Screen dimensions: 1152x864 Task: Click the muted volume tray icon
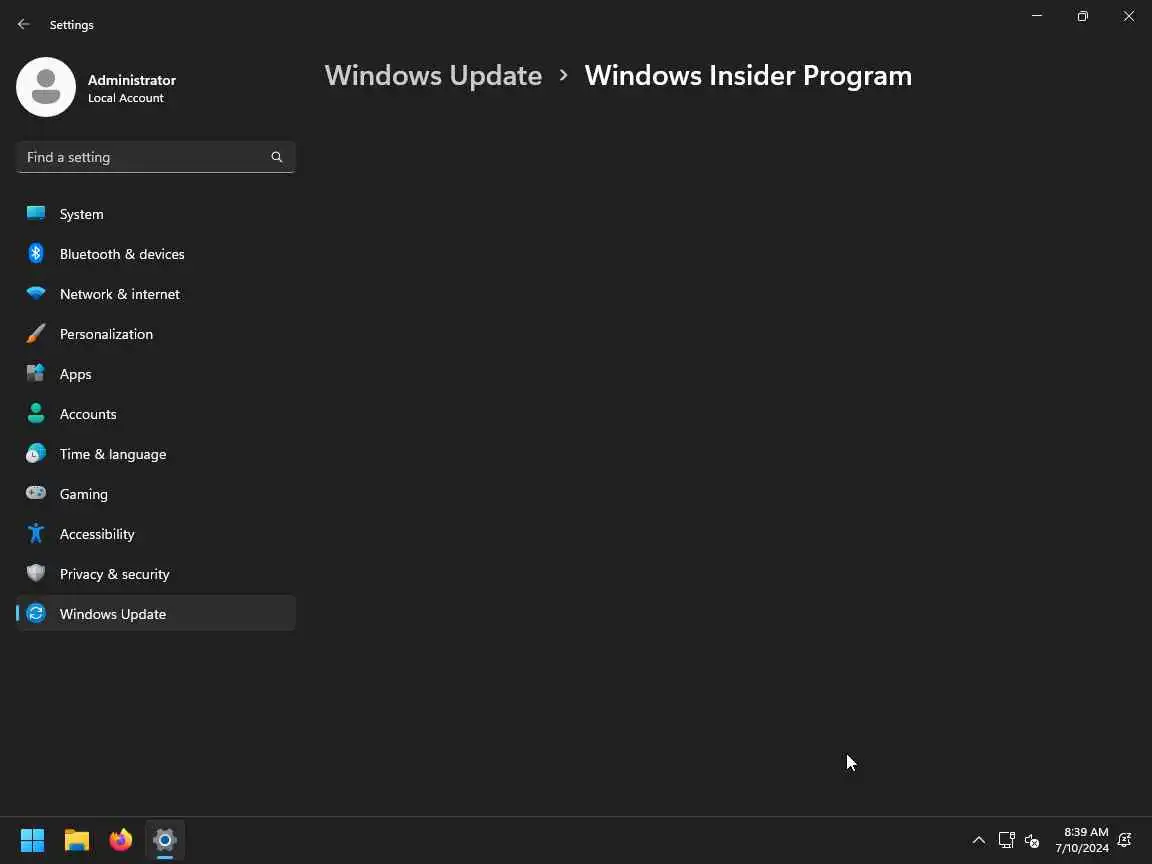(x=1032, y=840)
